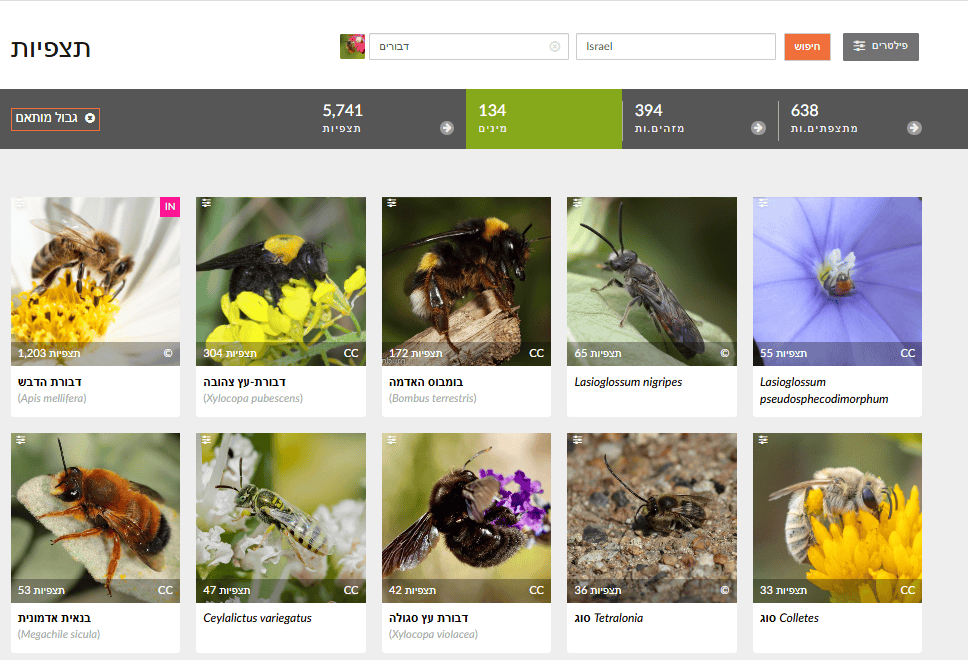
Task: Click the arrow icon on the 638 observers tab
Action: (914, 128)
